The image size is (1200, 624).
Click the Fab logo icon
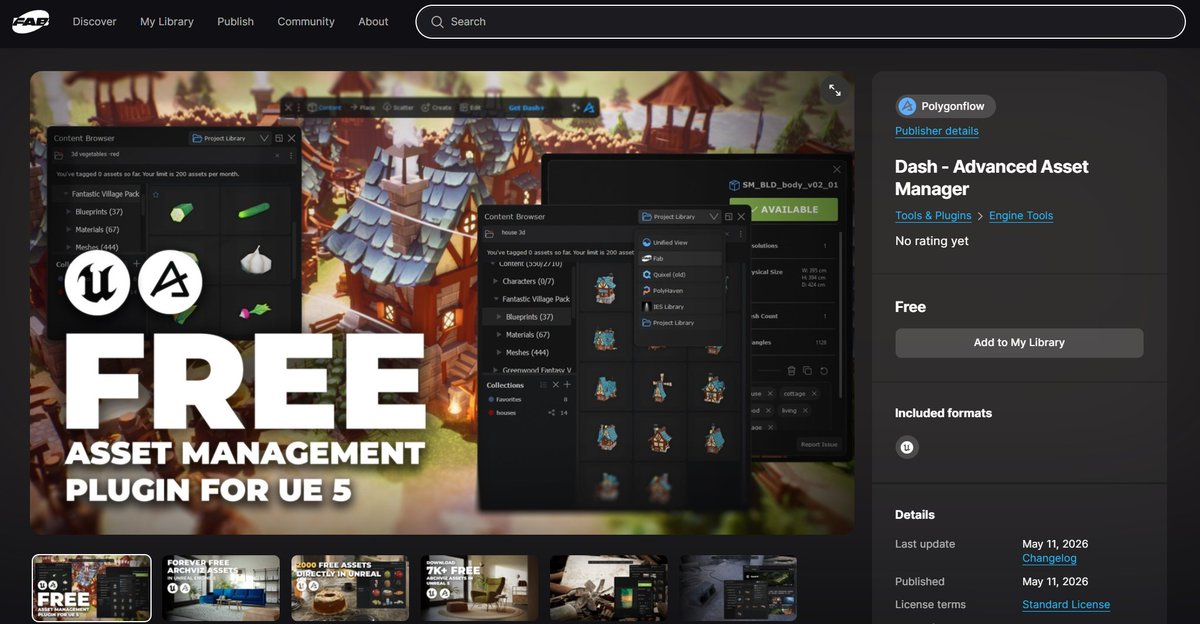[x=30, y=22]
